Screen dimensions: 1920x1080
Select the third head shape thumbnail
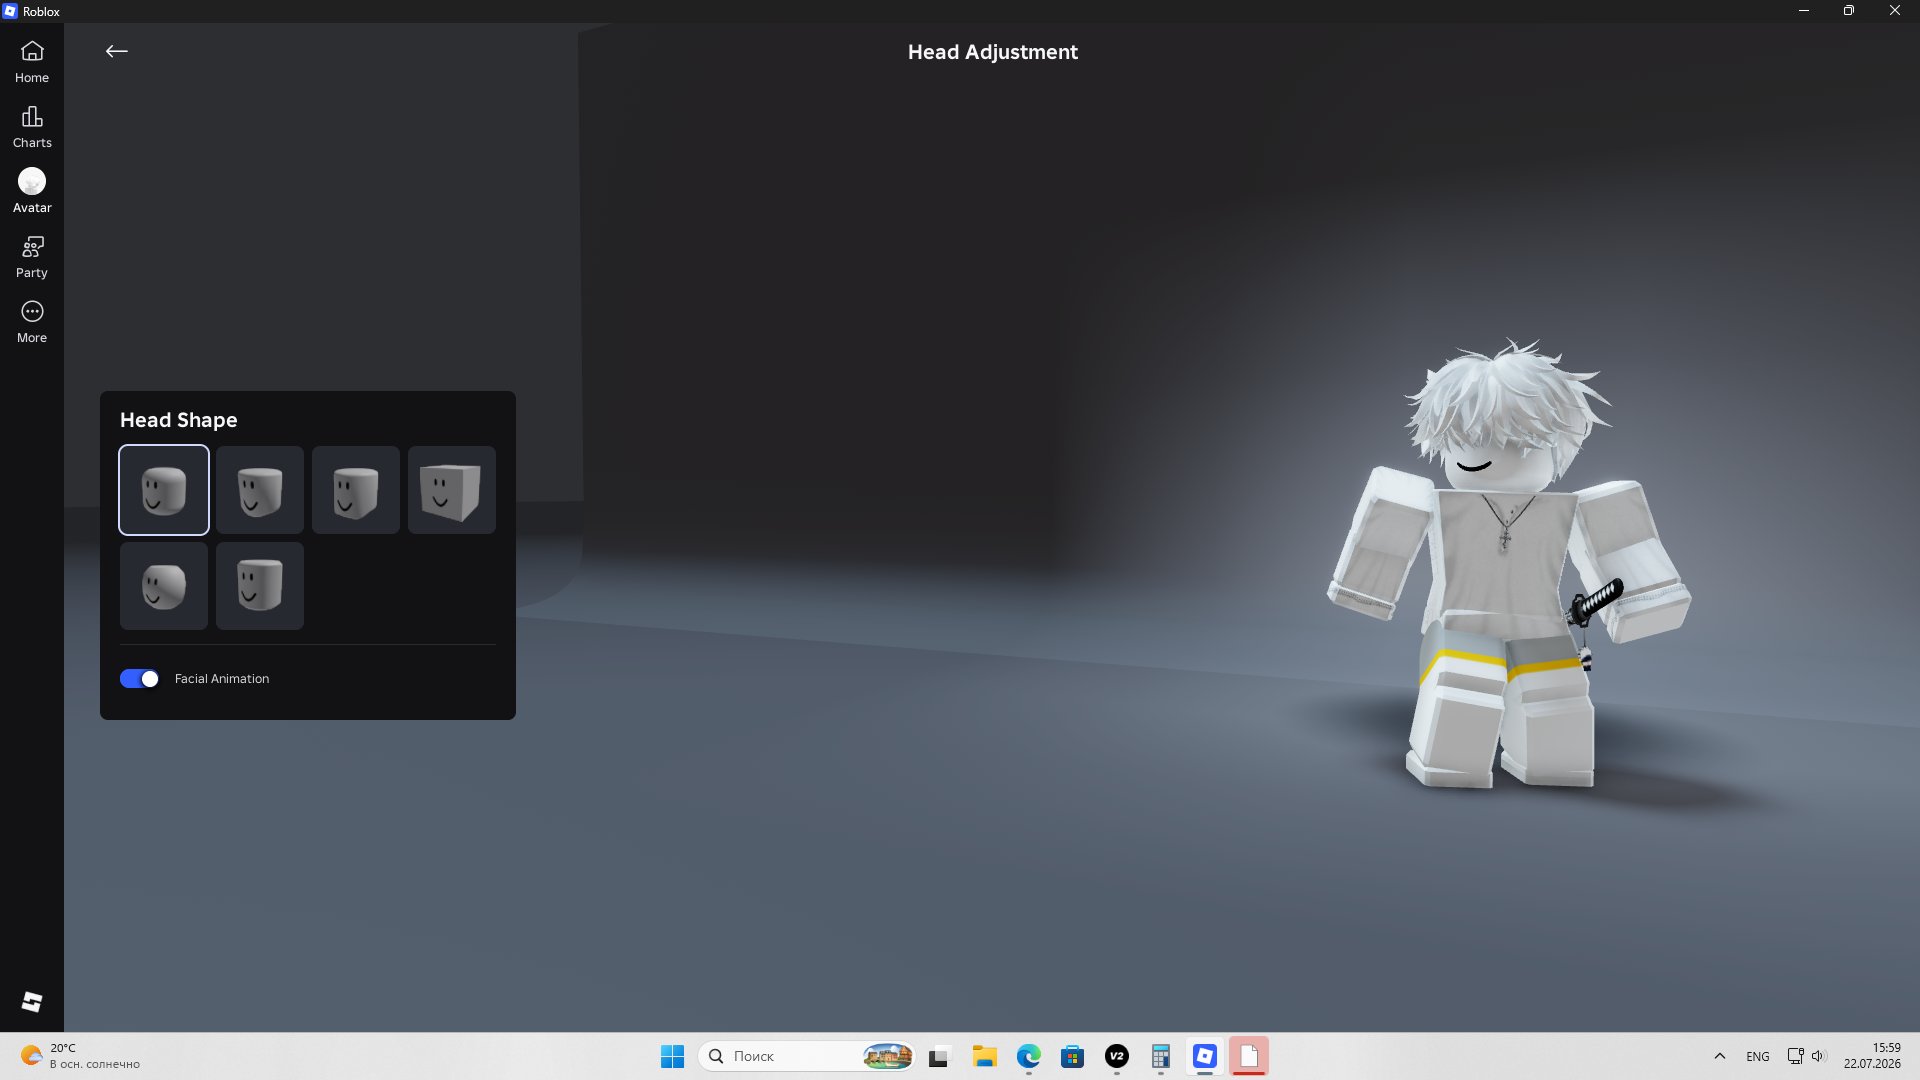point(356,490)
